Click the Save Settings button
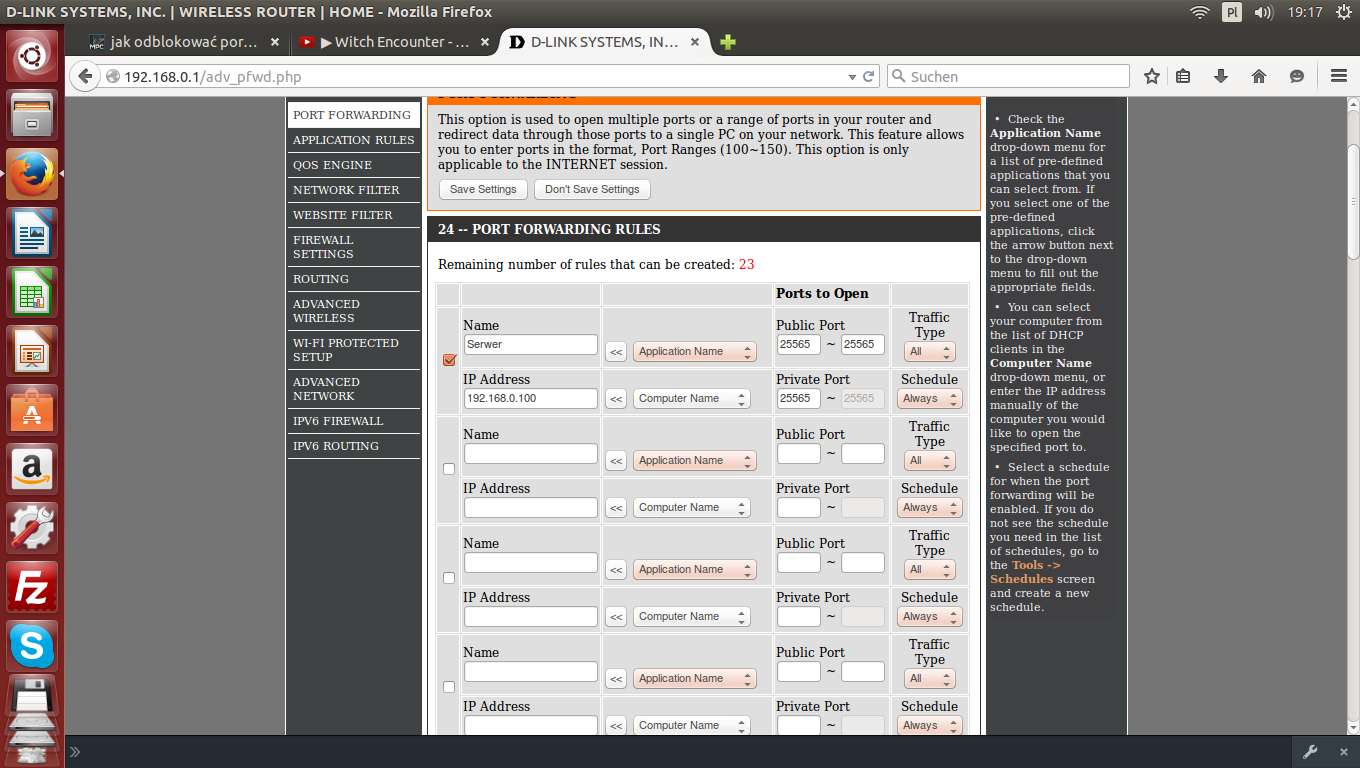The width and height of the screenshot is (1360, 768). click(x=483, y=189)
